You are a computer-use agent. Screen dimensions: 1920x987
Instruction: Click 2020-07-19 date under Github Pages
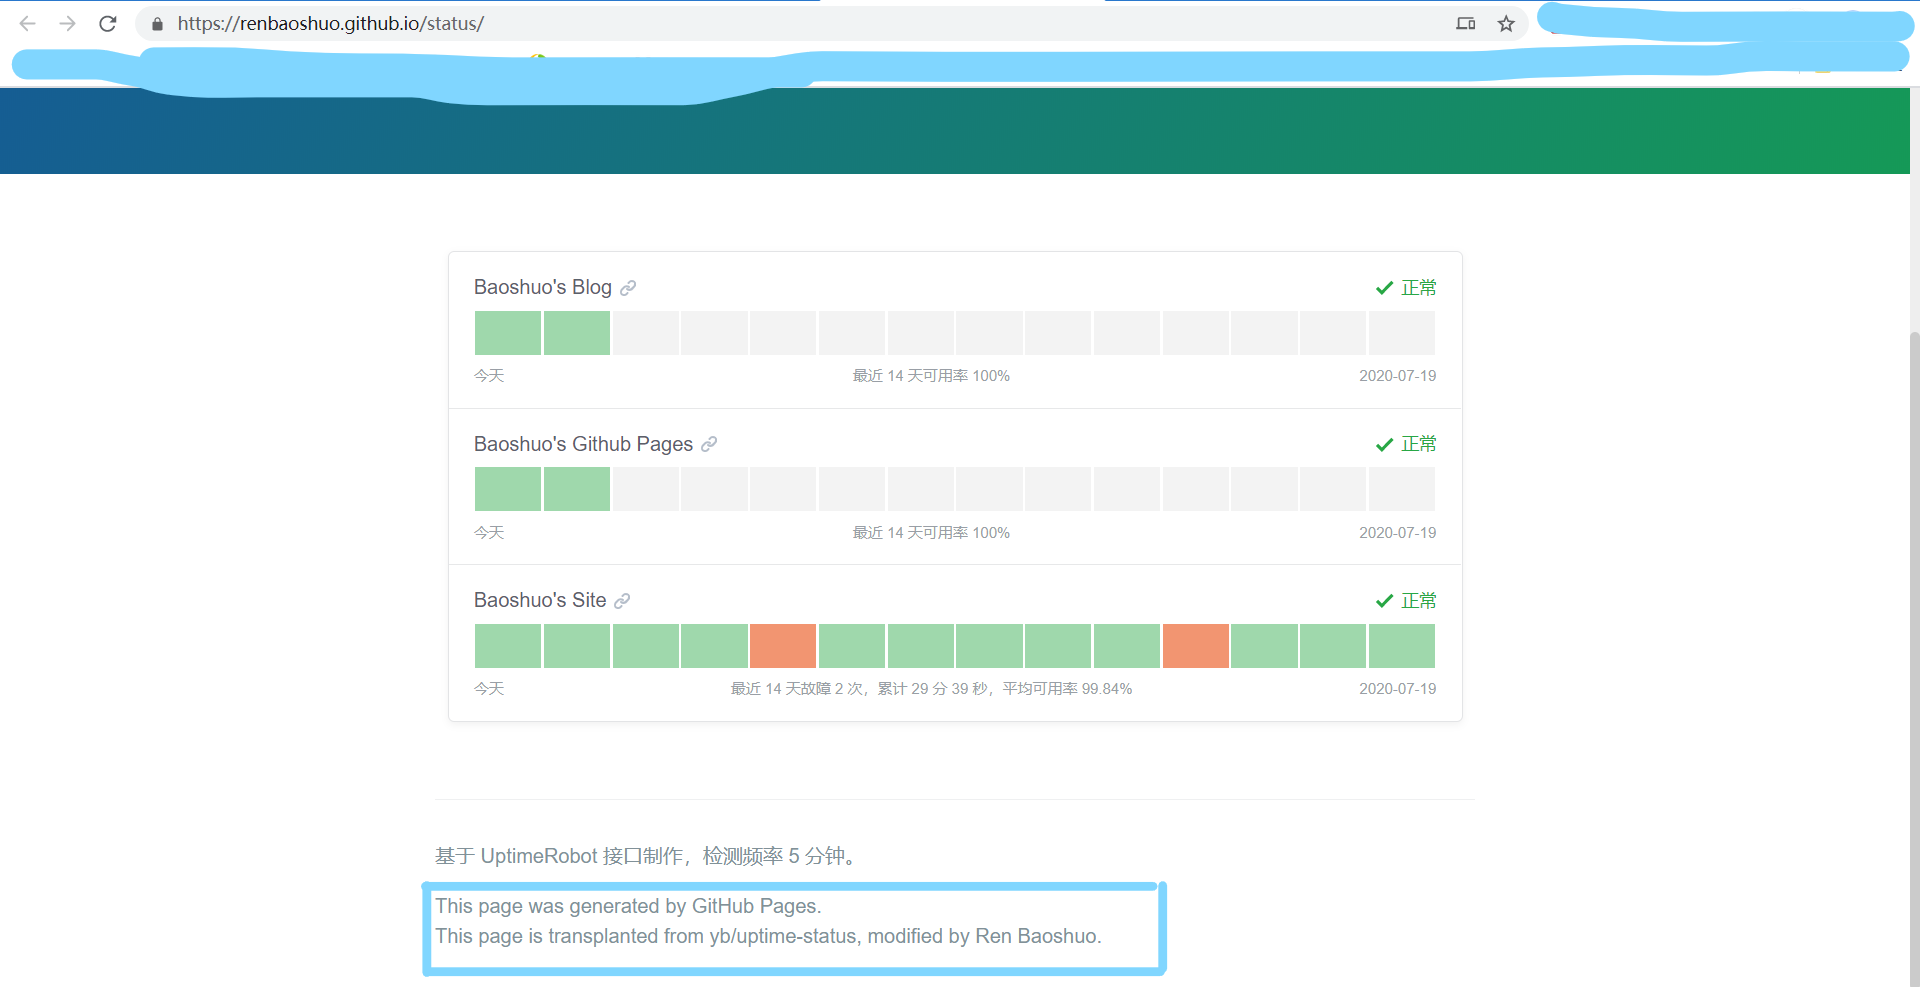[1397, 533]
